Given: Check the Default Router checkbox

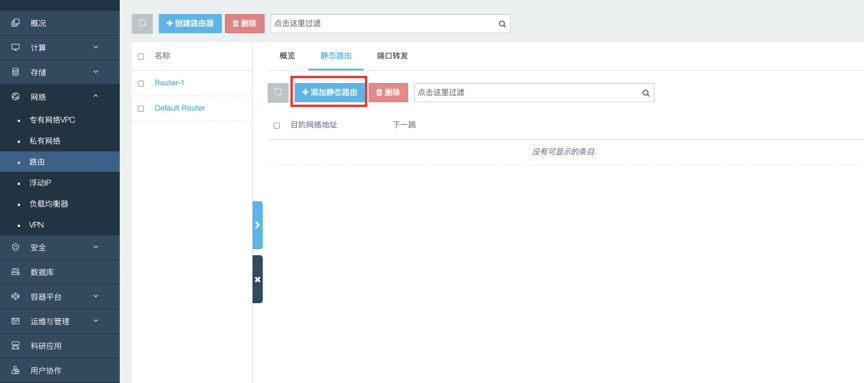Looking at the screenshot, I should click(141, 109).
